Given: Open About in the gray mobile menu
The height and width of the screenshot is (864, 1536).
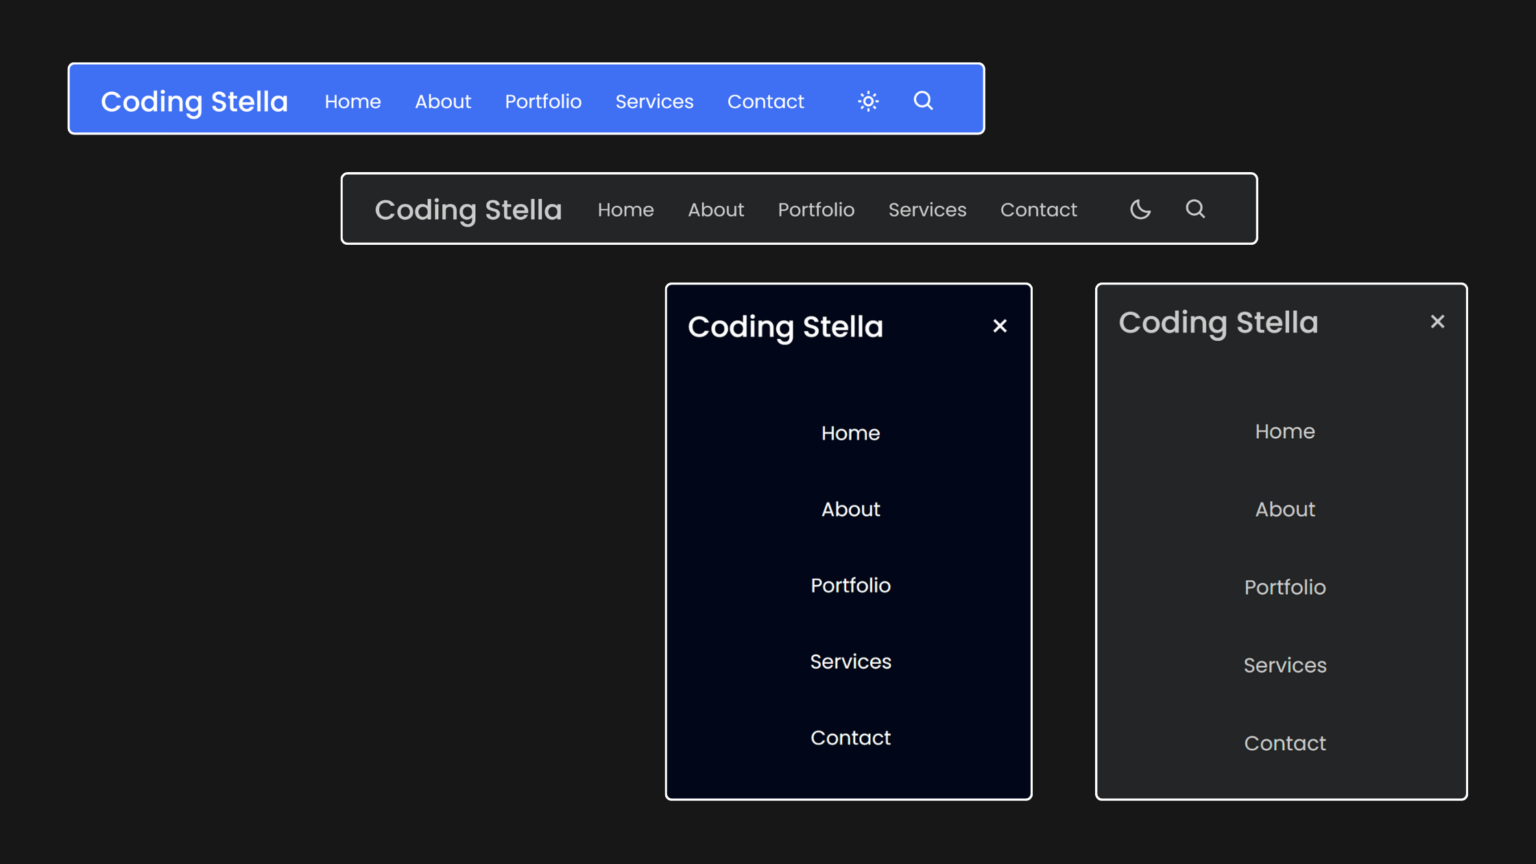Looking at the screenshot, I should pos(1284,509).
